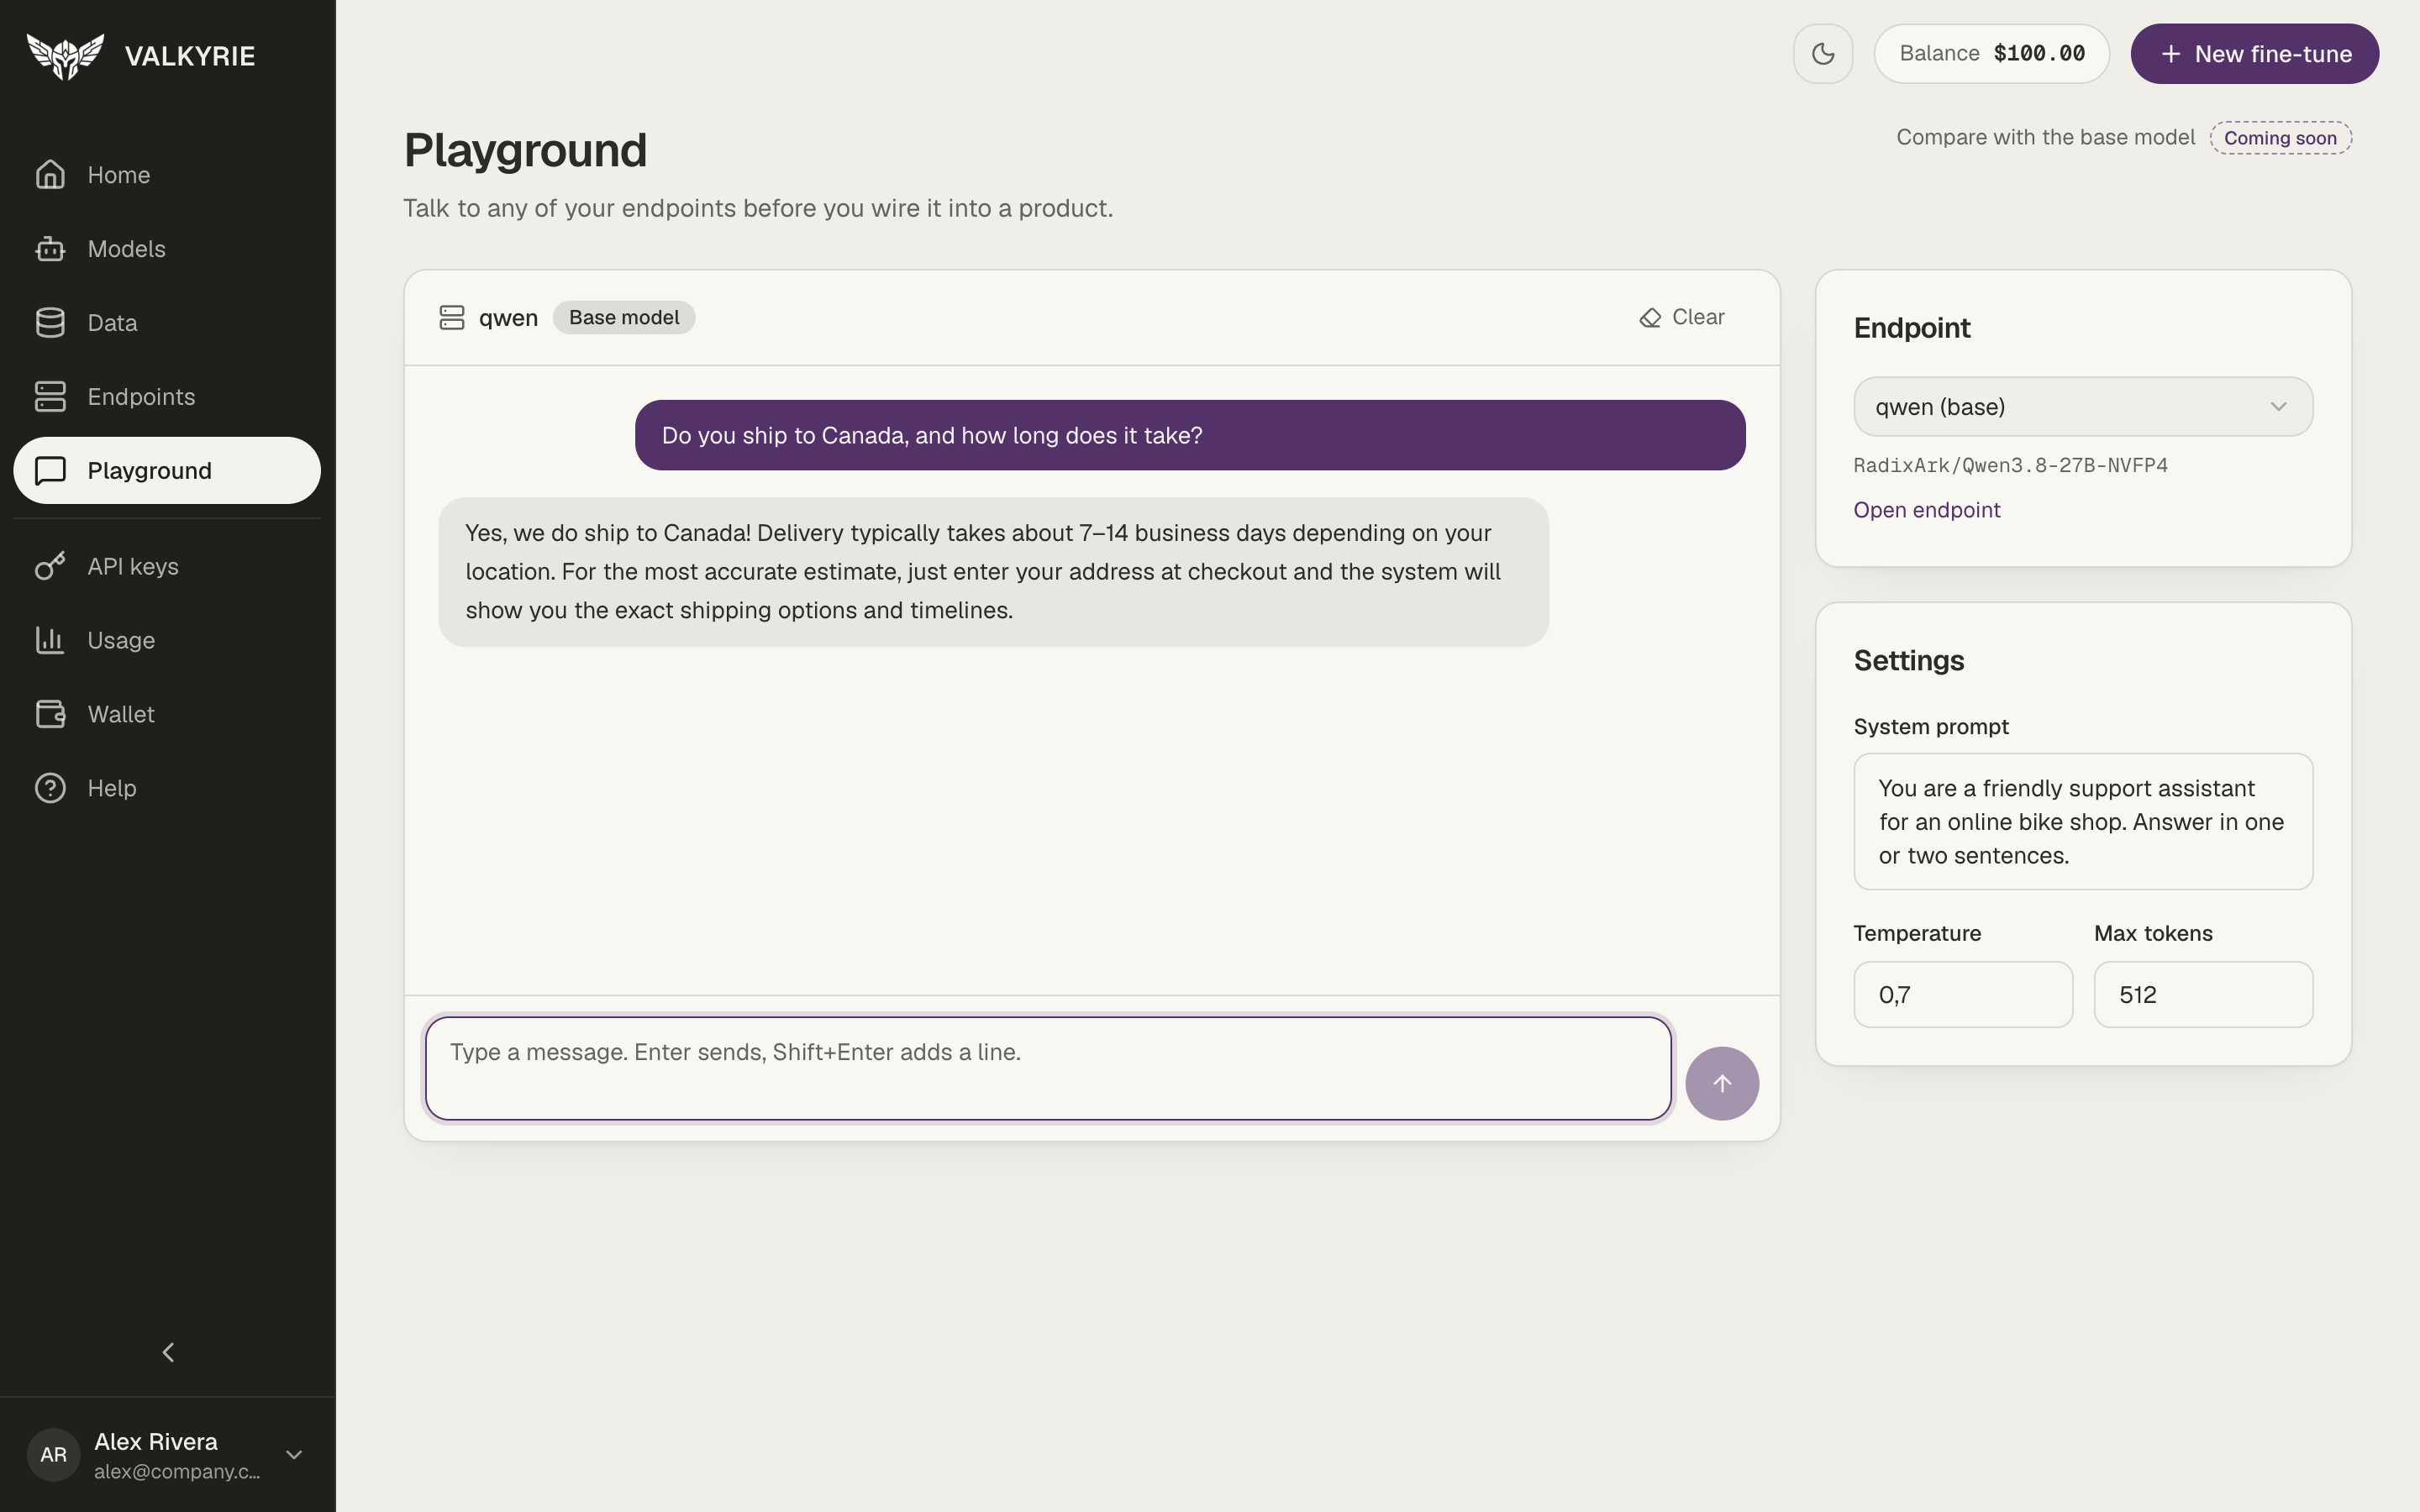Click the Temperature field showing 0,7
The width and height of the screenshot is (2420, 1512).
[x=1963, y=995]
